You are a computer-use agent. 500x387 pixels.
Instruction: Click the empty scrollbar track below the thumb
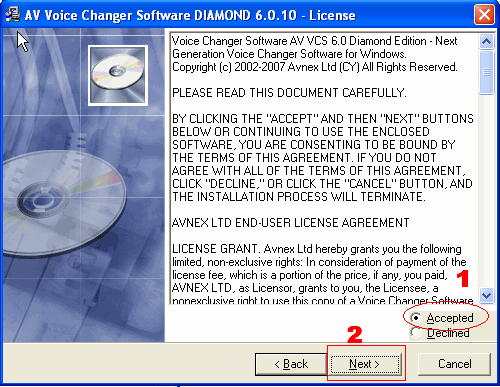(487, 191)
